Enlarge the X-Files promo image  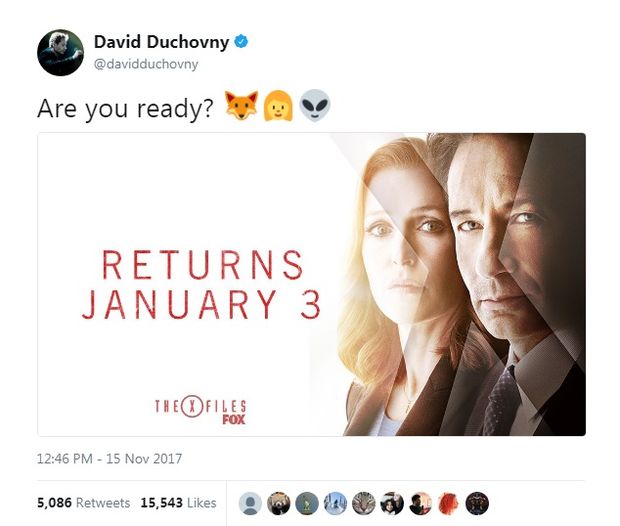pos(312,284)
